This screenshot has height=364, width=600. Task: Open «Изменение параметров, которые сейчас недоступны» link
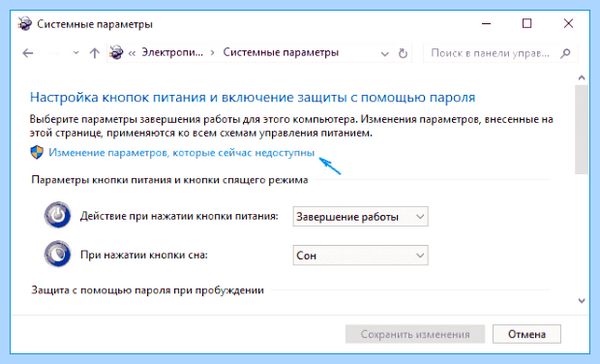click(181, 153)
